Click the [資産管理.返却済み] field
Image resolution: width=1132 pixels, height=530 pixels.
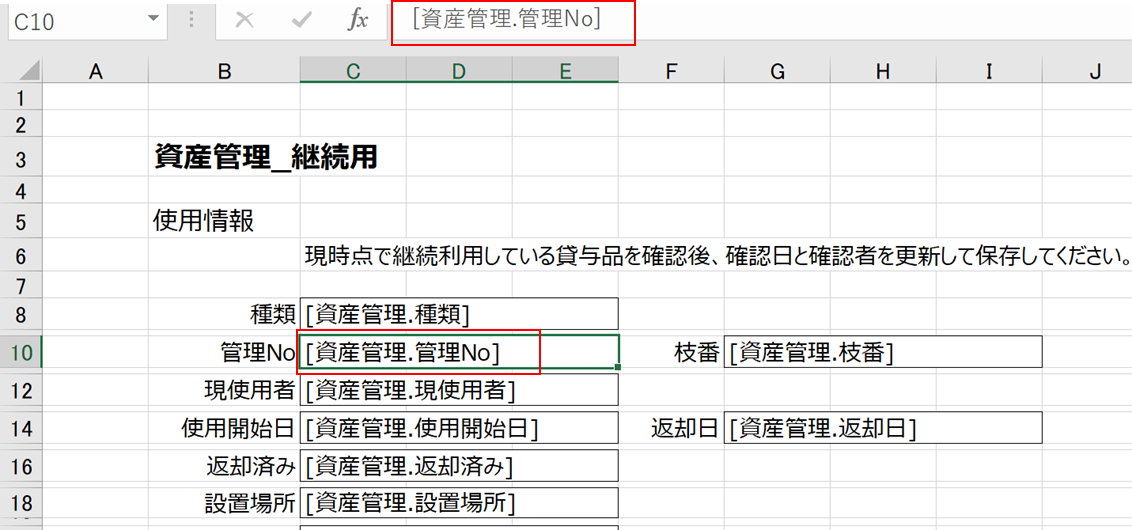point(459,467)
